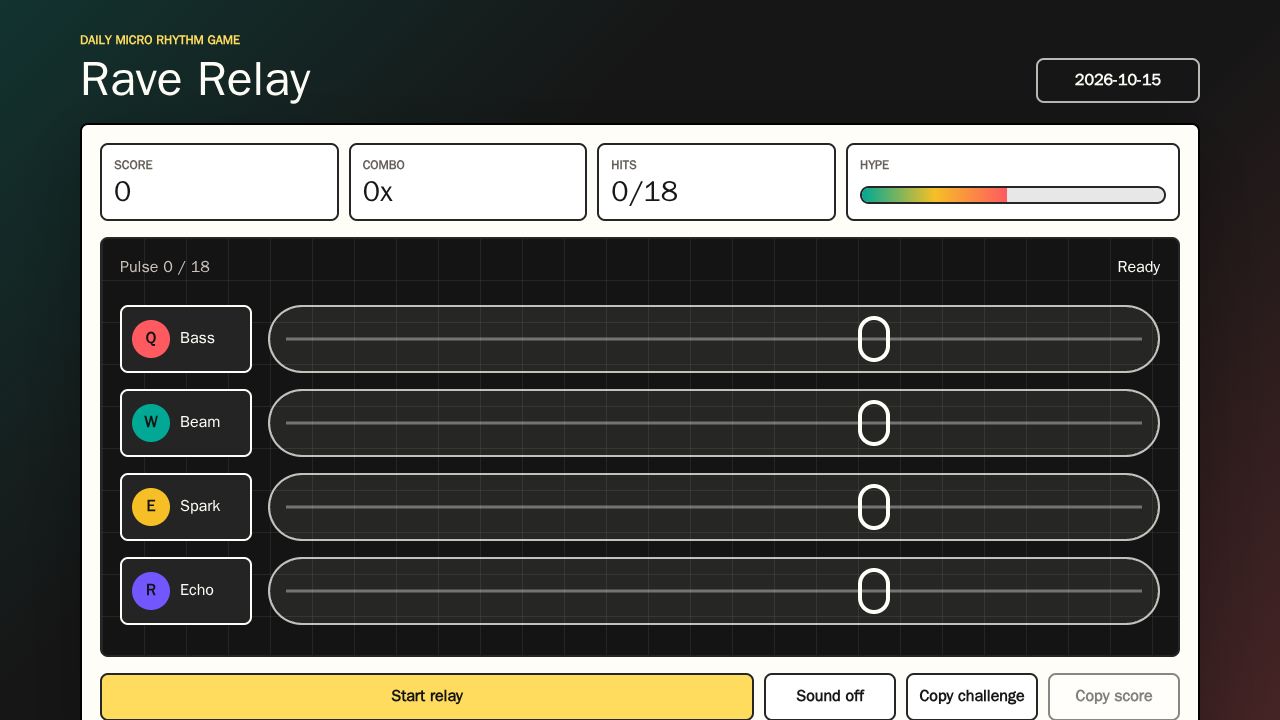Viewport: 1280px width, 720px height.
Task: Toggle the Sound off button
Action: (830, 696)
